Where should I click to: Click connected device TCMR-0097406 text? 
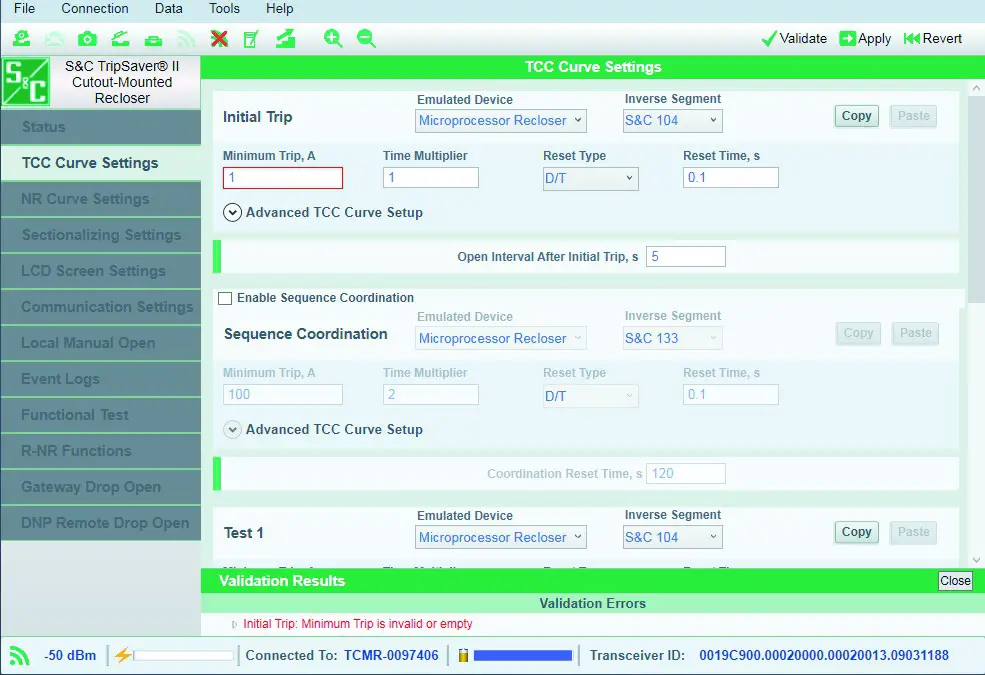pyautogui.click(x=391, y=656)
